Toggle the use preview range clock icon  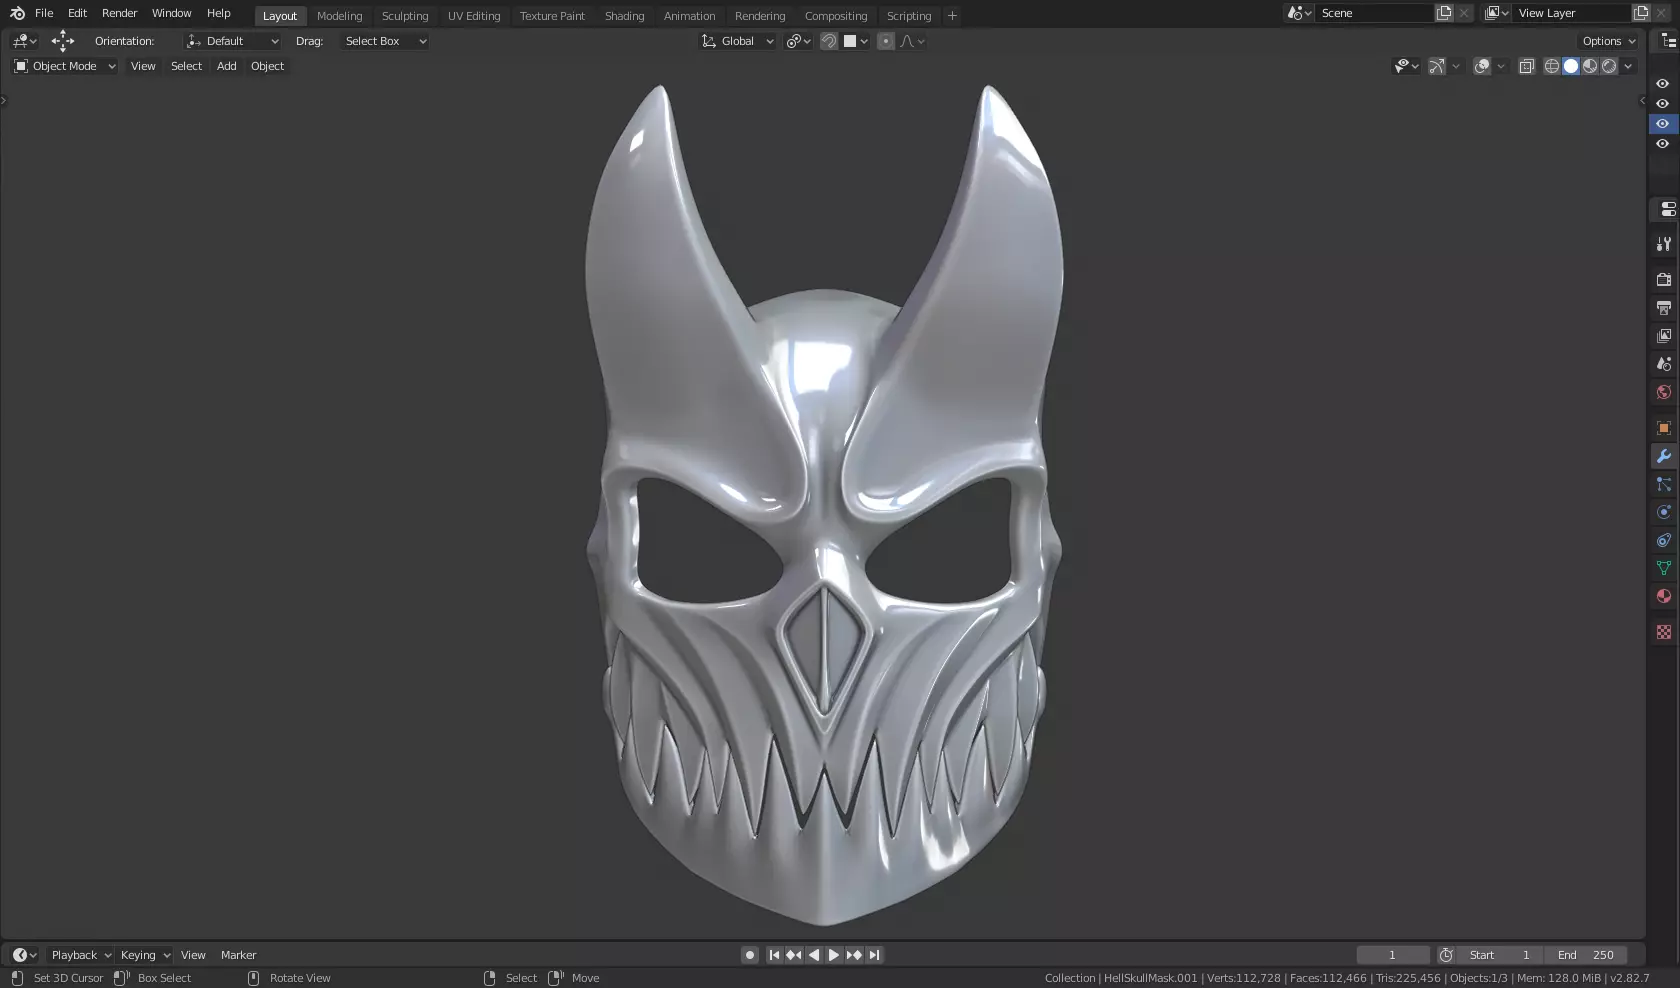pos(1446,955)
